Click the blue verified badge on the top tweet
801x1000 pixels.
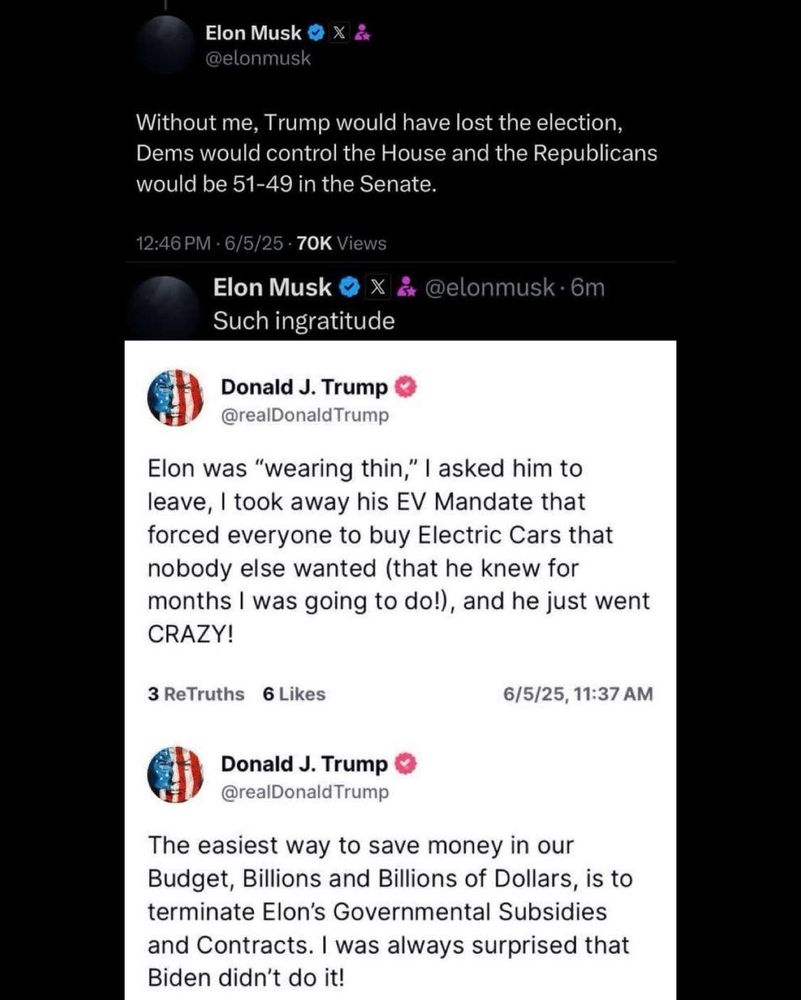(316, 33)
